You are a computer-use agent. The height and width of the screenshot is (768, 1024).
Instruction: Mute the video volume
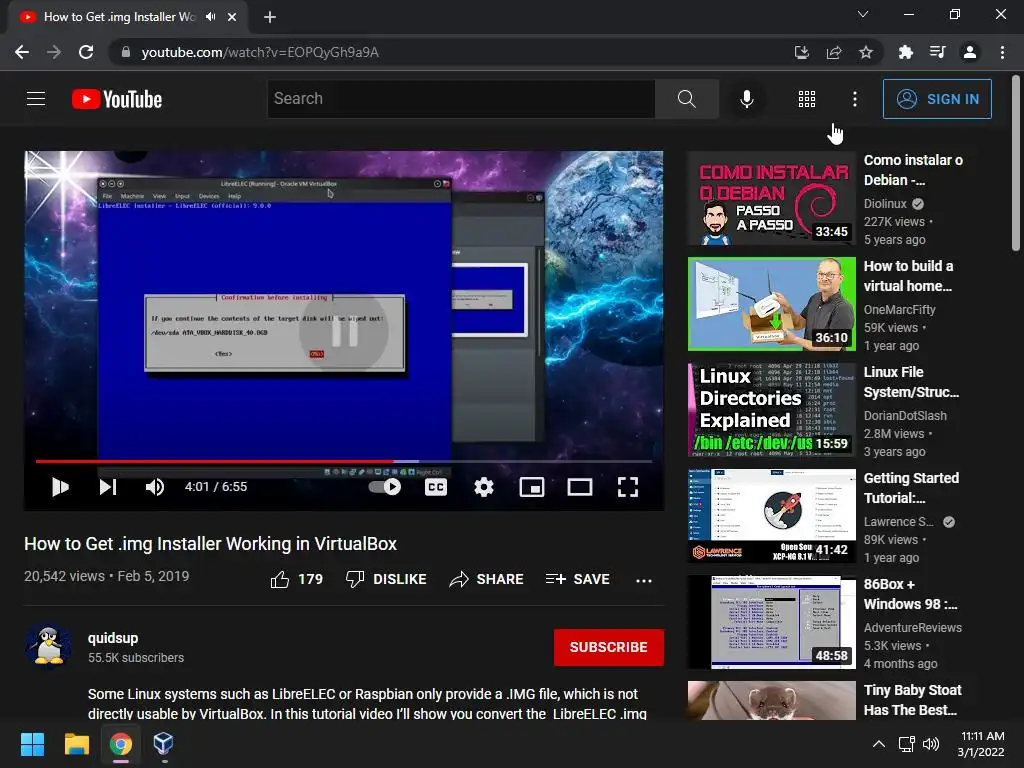[x=155, y=487]
